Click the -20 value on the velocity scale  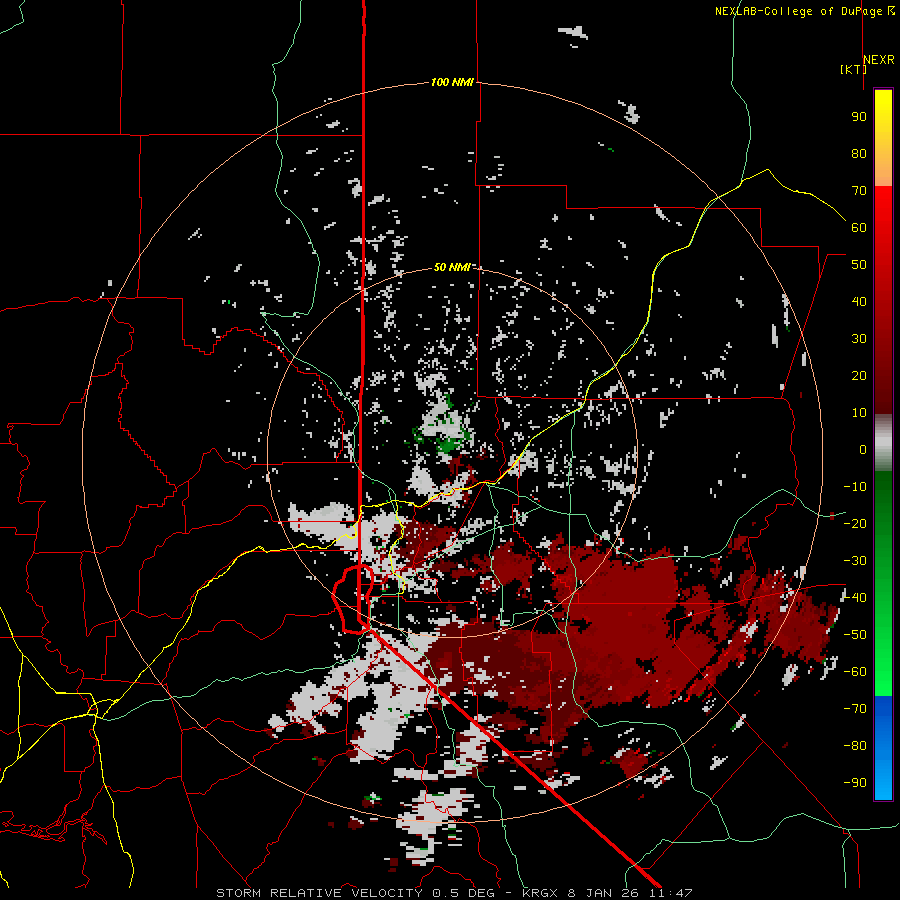coord(855,523)
